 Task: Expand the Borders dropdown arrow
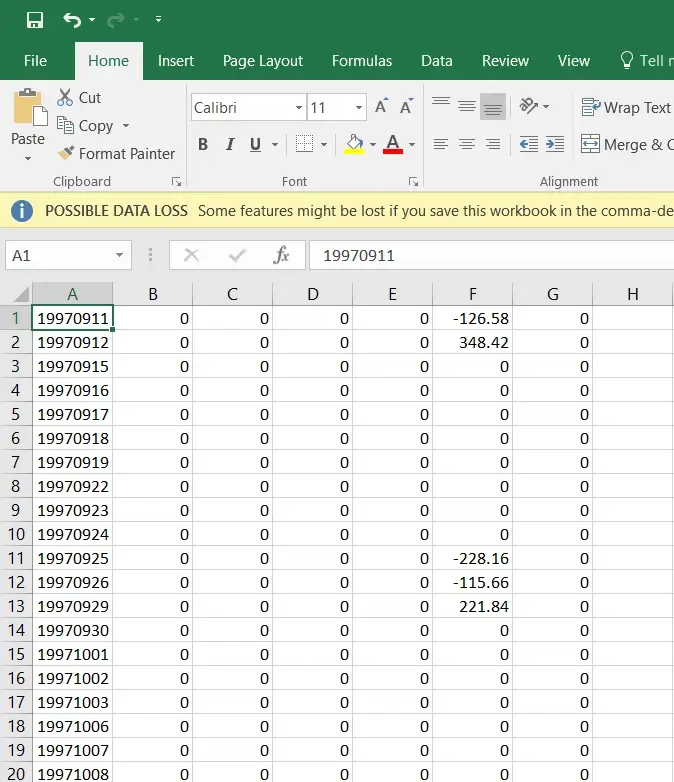click(x=324, y=144)
